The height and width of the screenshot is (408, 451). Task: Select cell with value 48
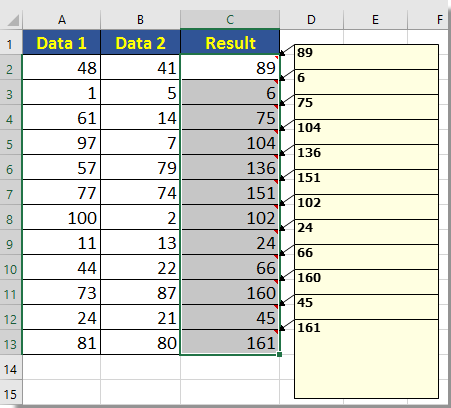coord(62,67)
